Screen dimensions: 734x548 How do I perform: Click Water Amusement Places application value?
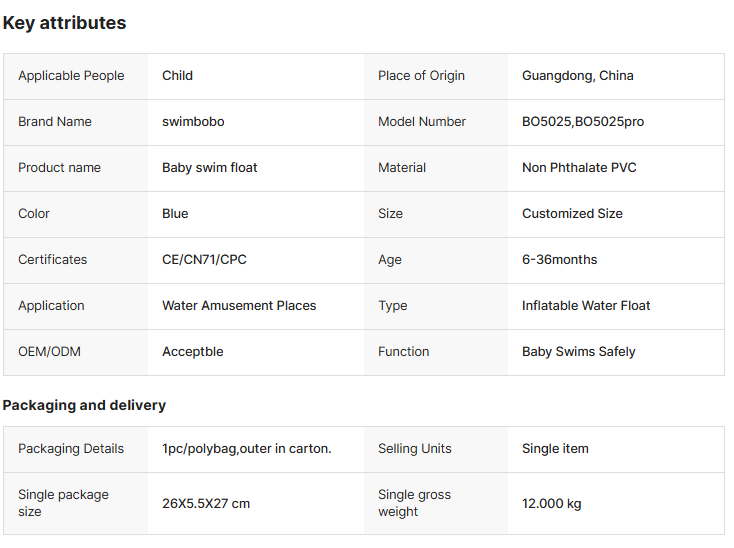pyautogui.click(x=239, y=306)
